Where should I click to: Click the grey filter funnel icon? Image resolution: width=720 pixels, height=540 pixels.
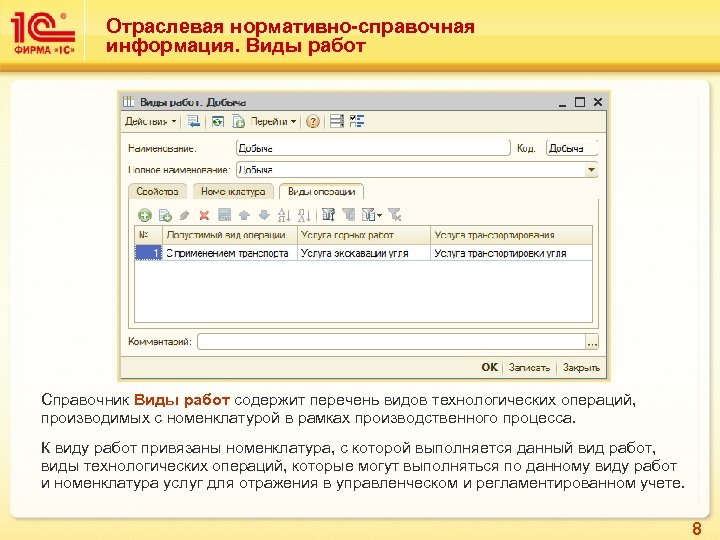(349, 214)
